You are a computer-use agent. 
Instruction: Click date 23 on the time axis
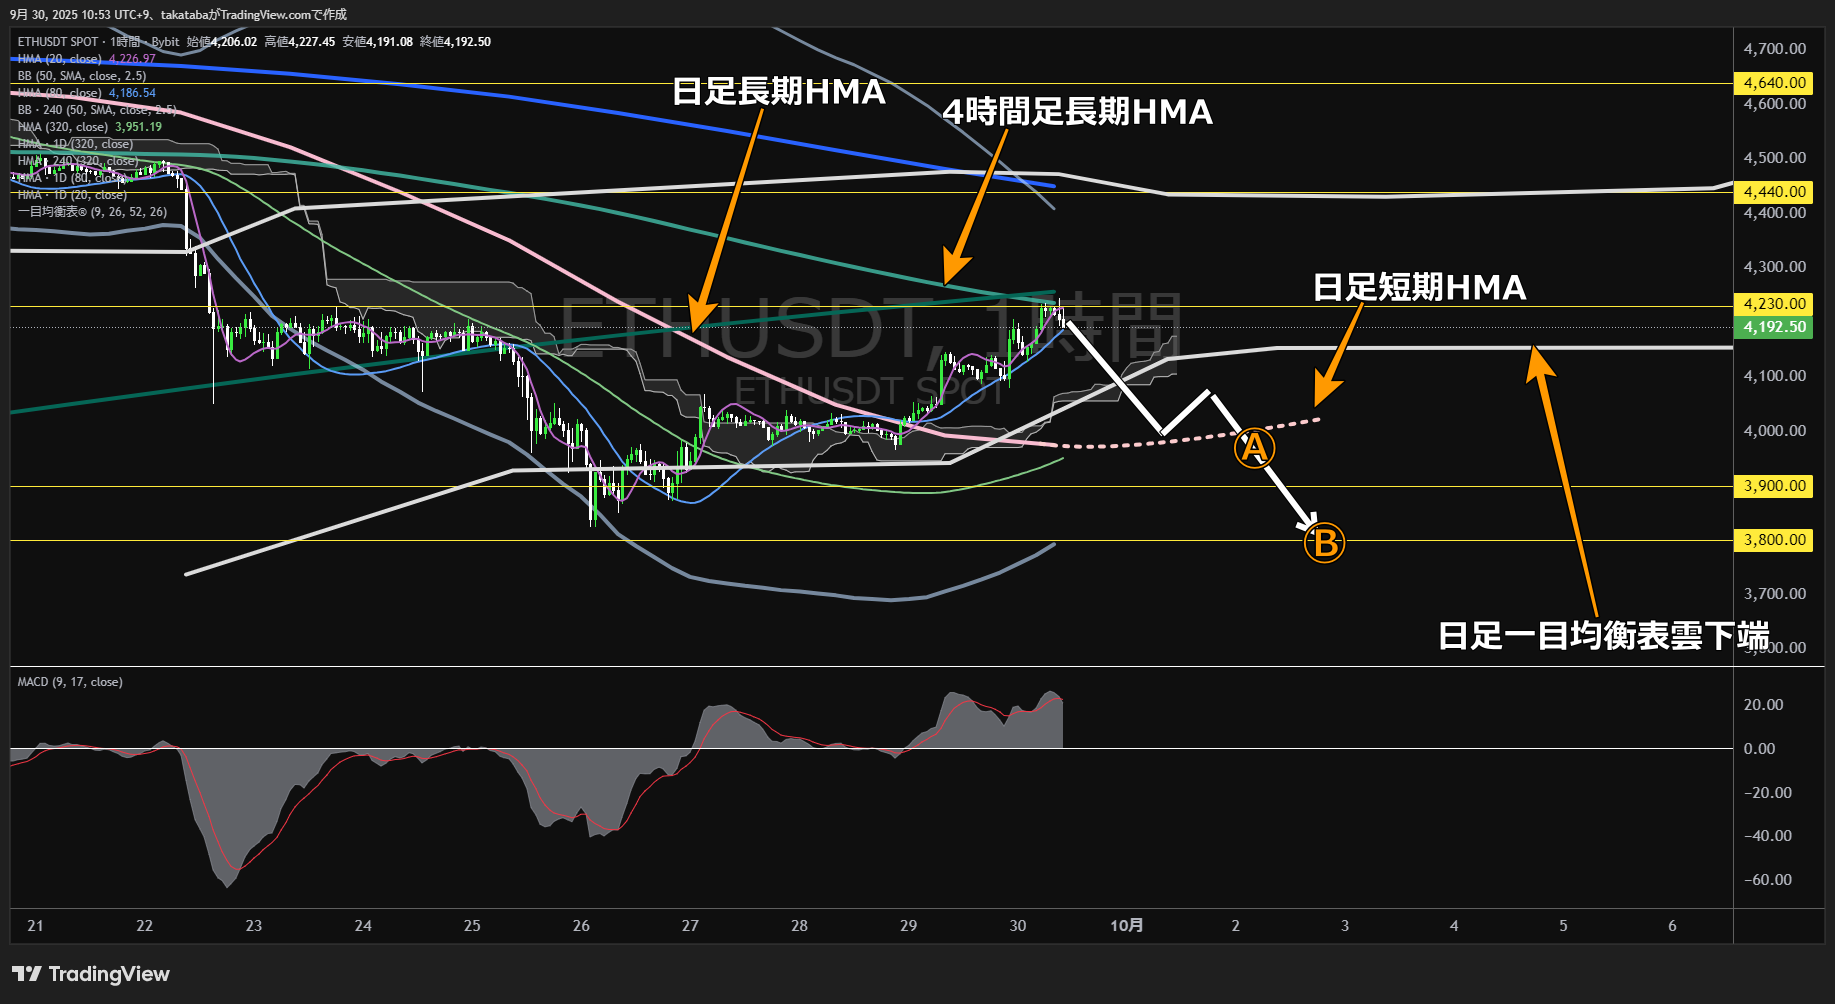254,926
